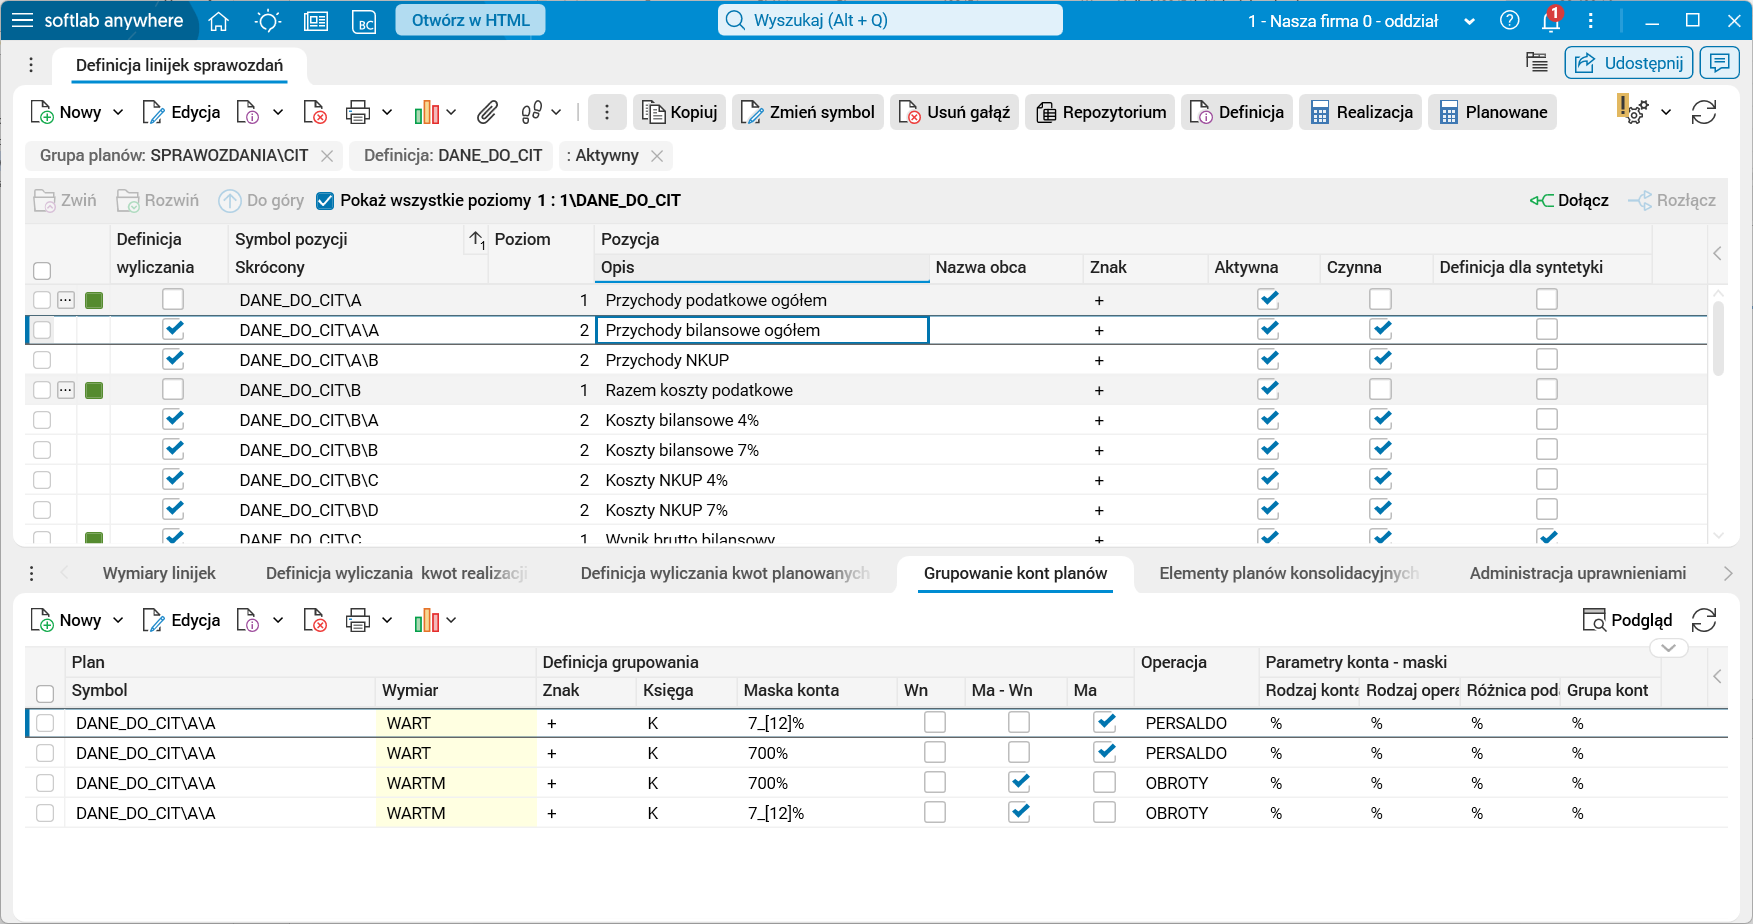Expand the chart dropdown in the lower toolbar
This screenshot has width=1753, height=924.
click(452, 621)
